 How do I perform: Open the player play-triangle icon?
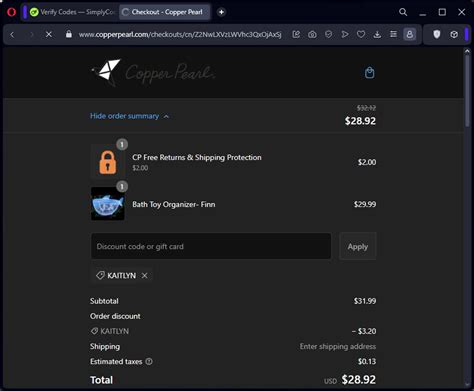pyautogui.click(x=345, y=34)
